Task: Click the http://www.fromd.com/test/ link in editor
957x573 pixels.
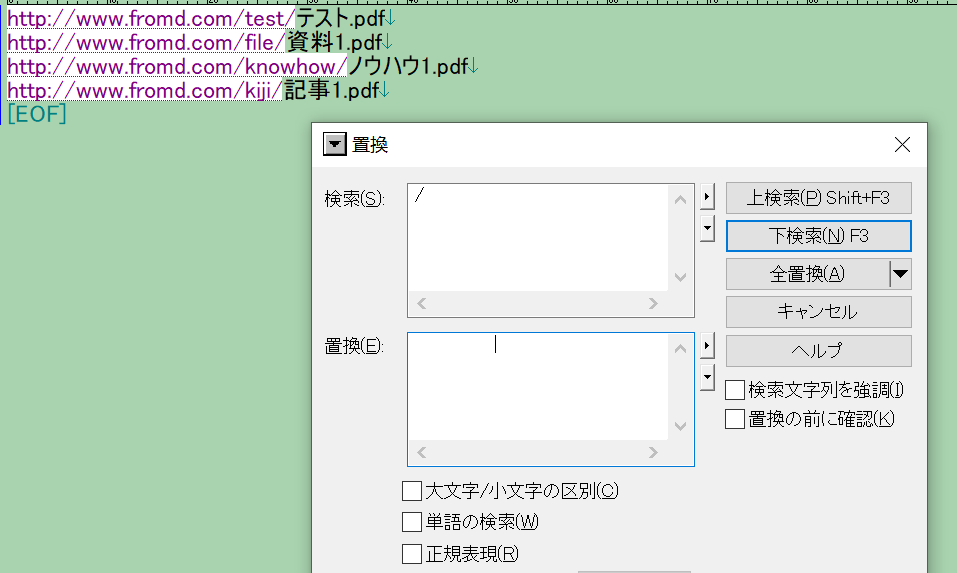Action: click(x=151, y=18)
